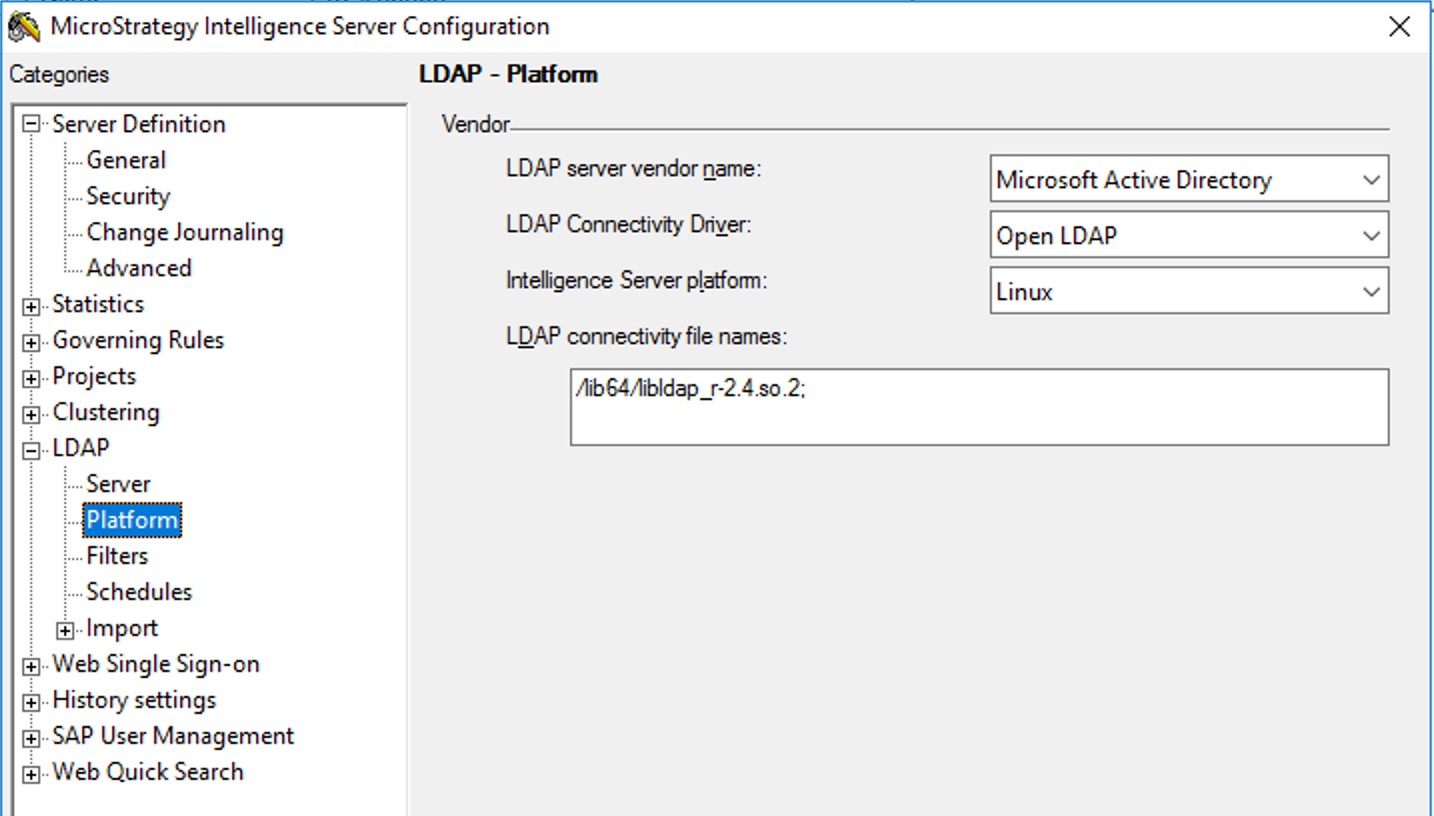
Task: Select the Server item under LDAP
Action: [118, 484]
